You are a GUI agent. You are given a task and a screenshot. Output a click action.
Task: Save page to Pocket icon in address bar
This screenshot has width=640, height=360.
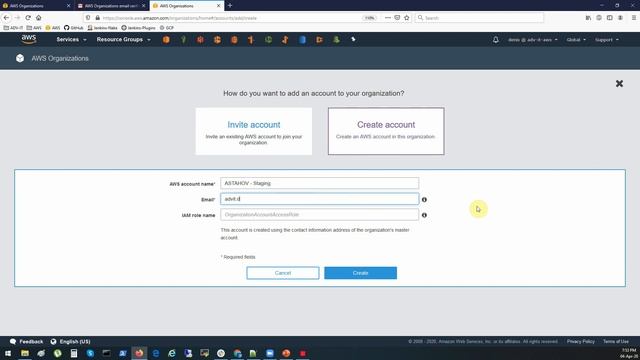397,18
